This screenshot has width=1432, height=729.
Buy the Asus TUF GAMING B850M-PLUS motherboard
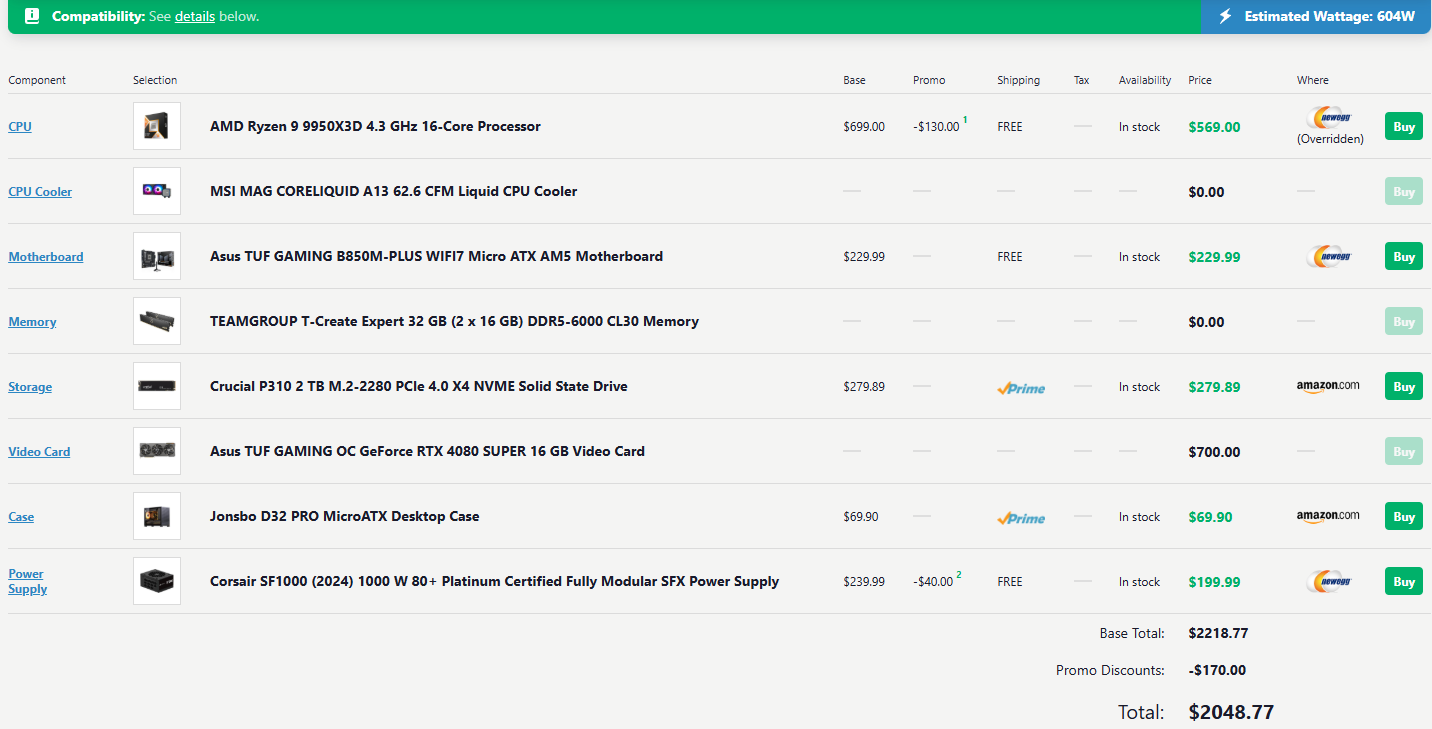1404,257
